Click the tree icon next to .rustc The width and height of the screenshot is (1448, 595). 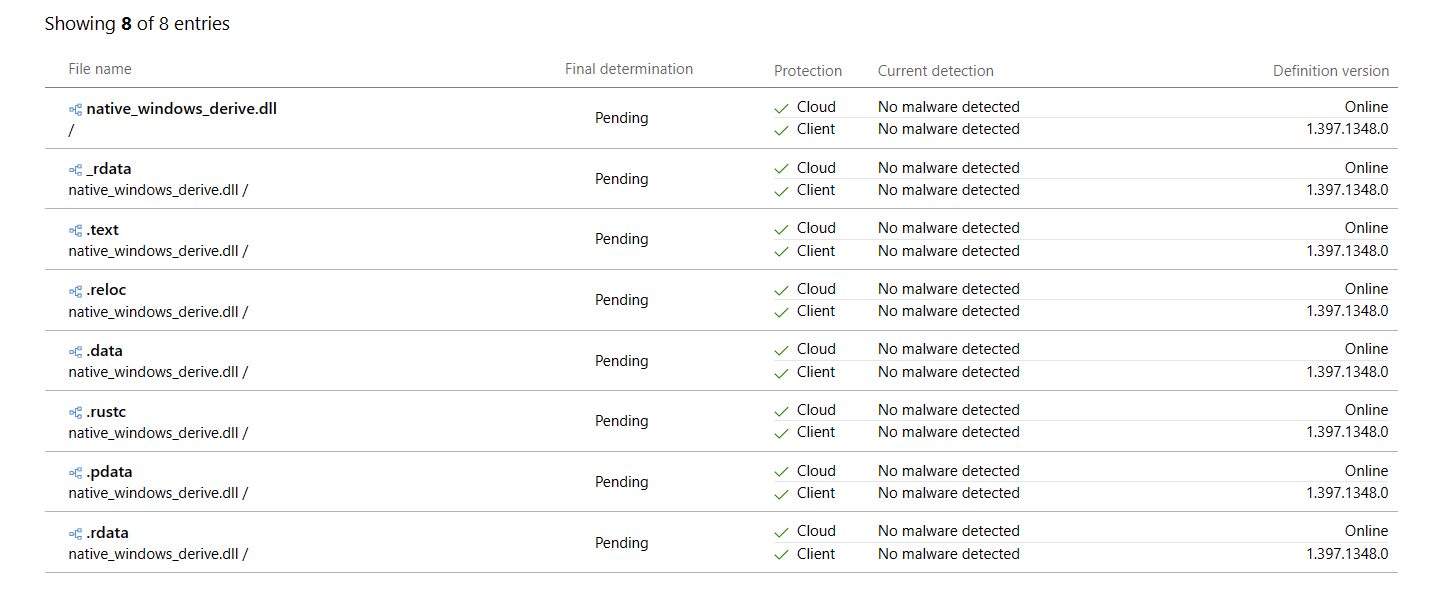[x=75, y=411]
